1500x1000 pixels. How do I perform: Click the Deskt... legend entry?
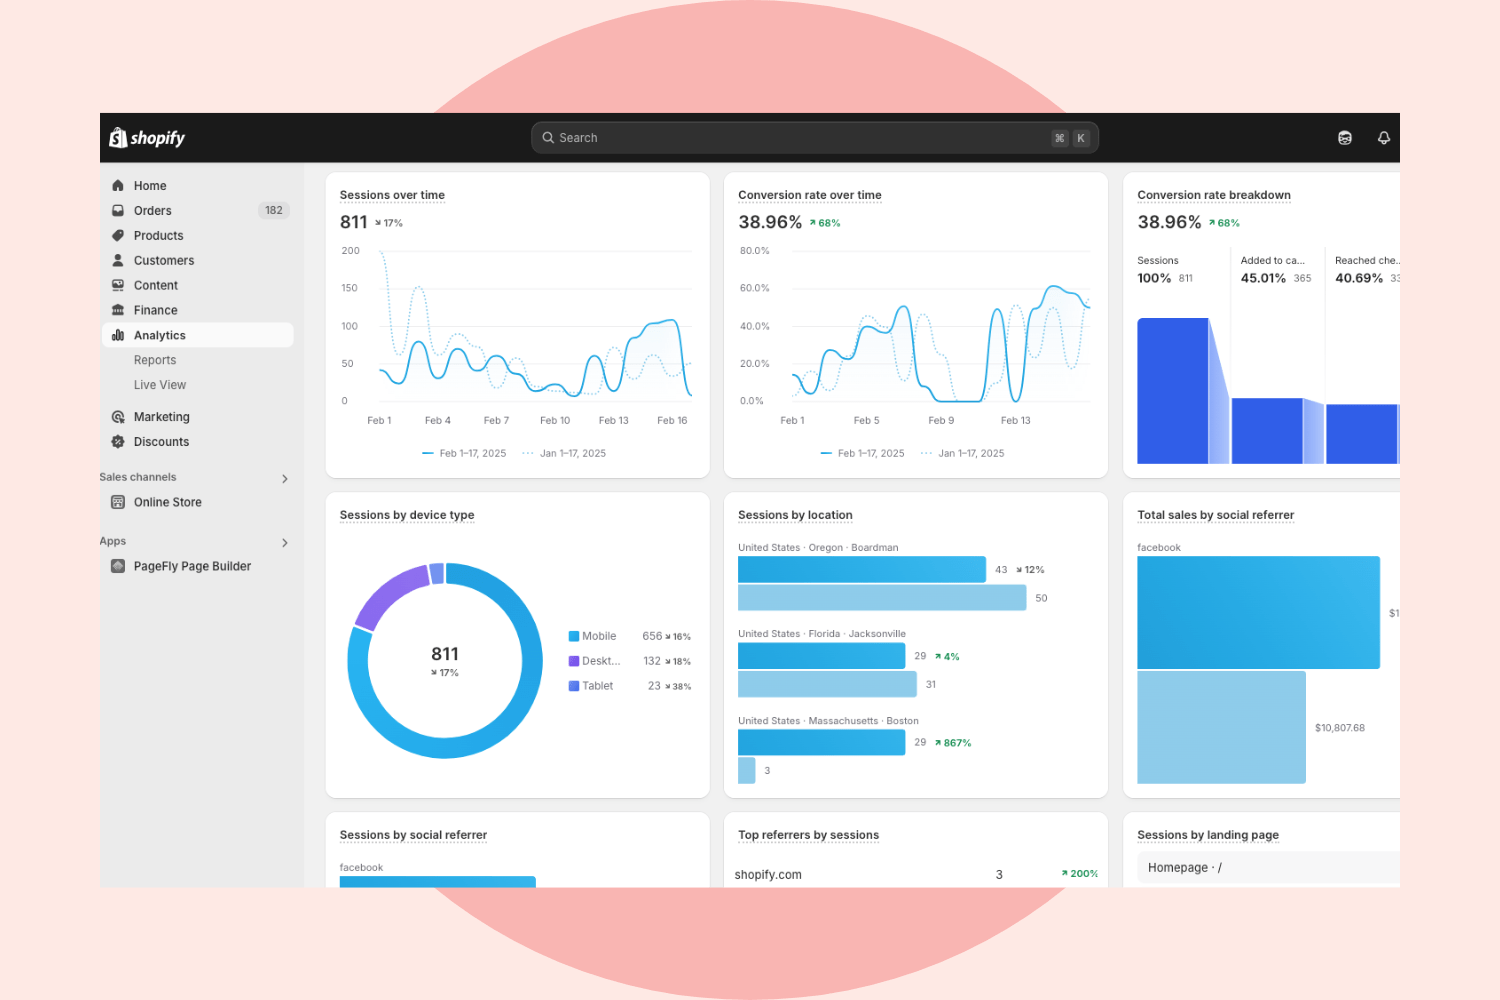(x=595, y=661)
